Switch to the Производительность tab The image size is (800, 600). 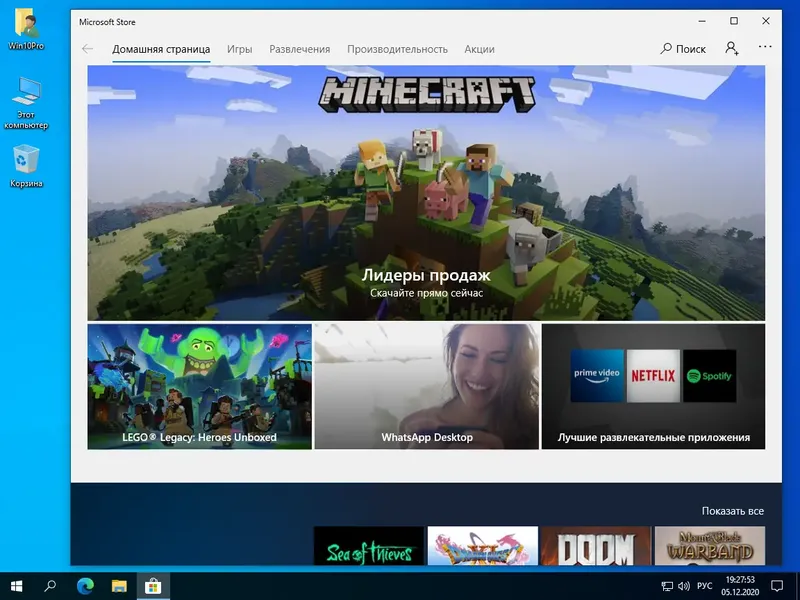(x=397, y=49)
